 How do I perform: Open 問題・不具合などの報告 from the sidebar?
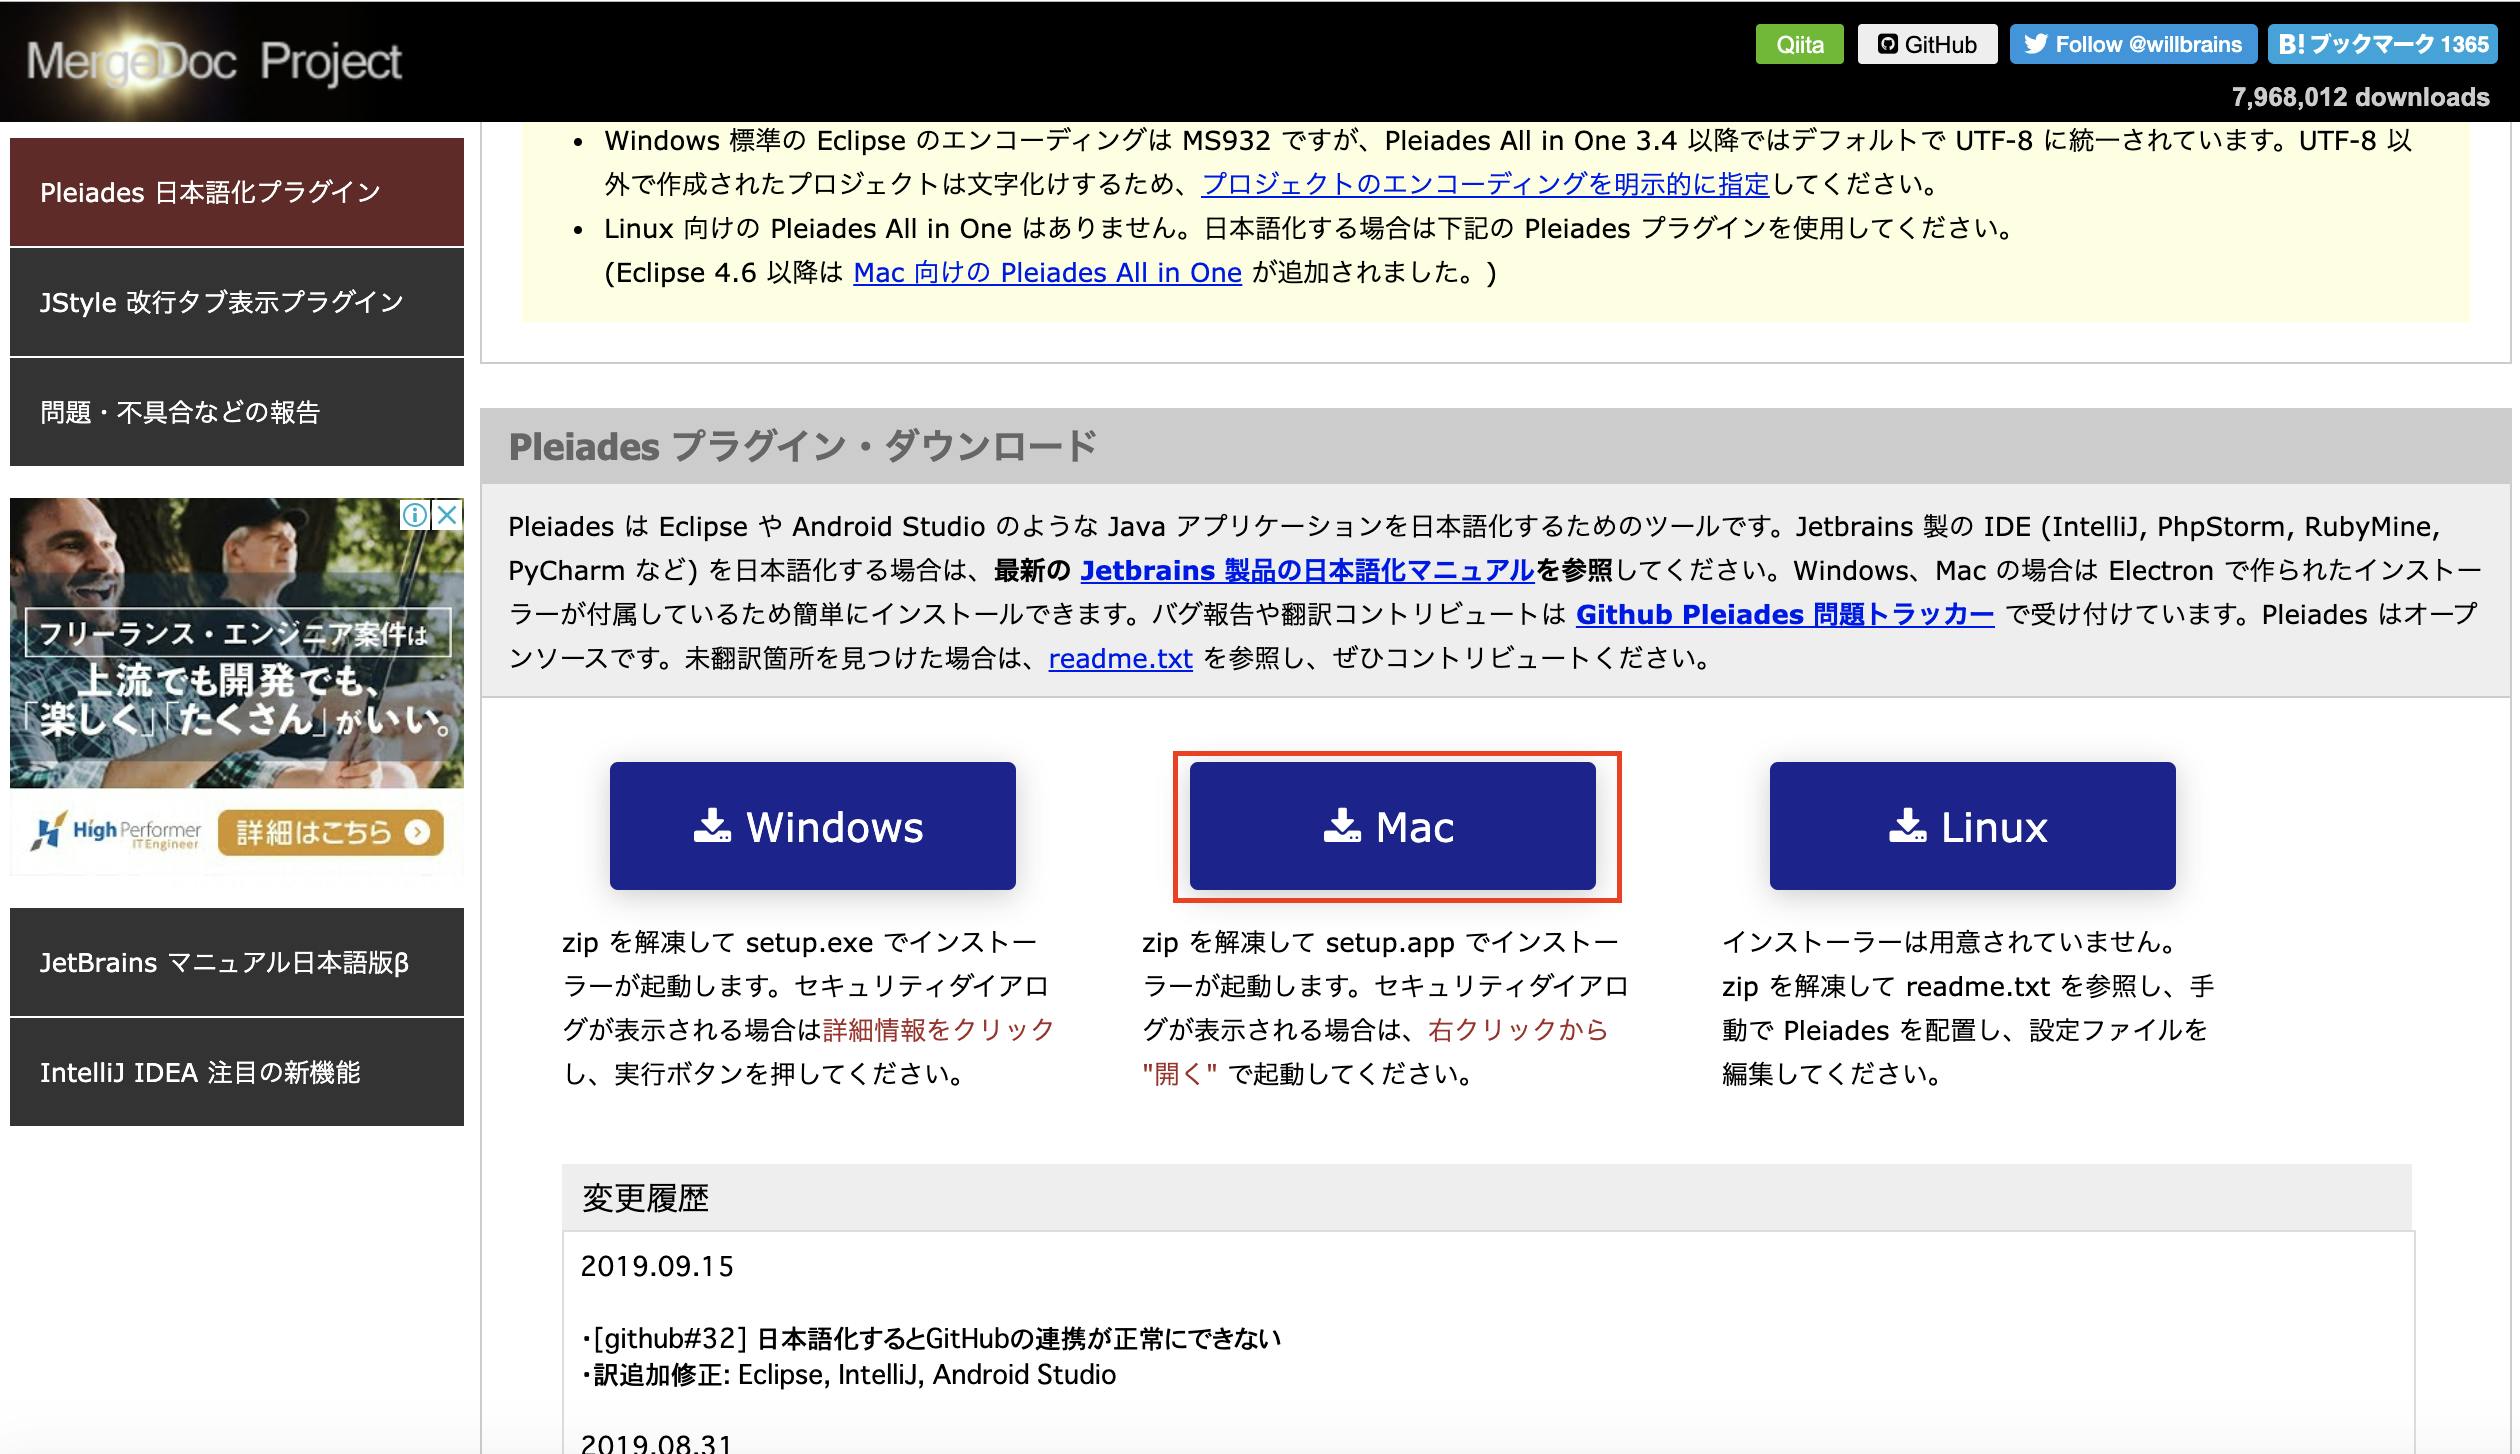click(x=236, y=410)
